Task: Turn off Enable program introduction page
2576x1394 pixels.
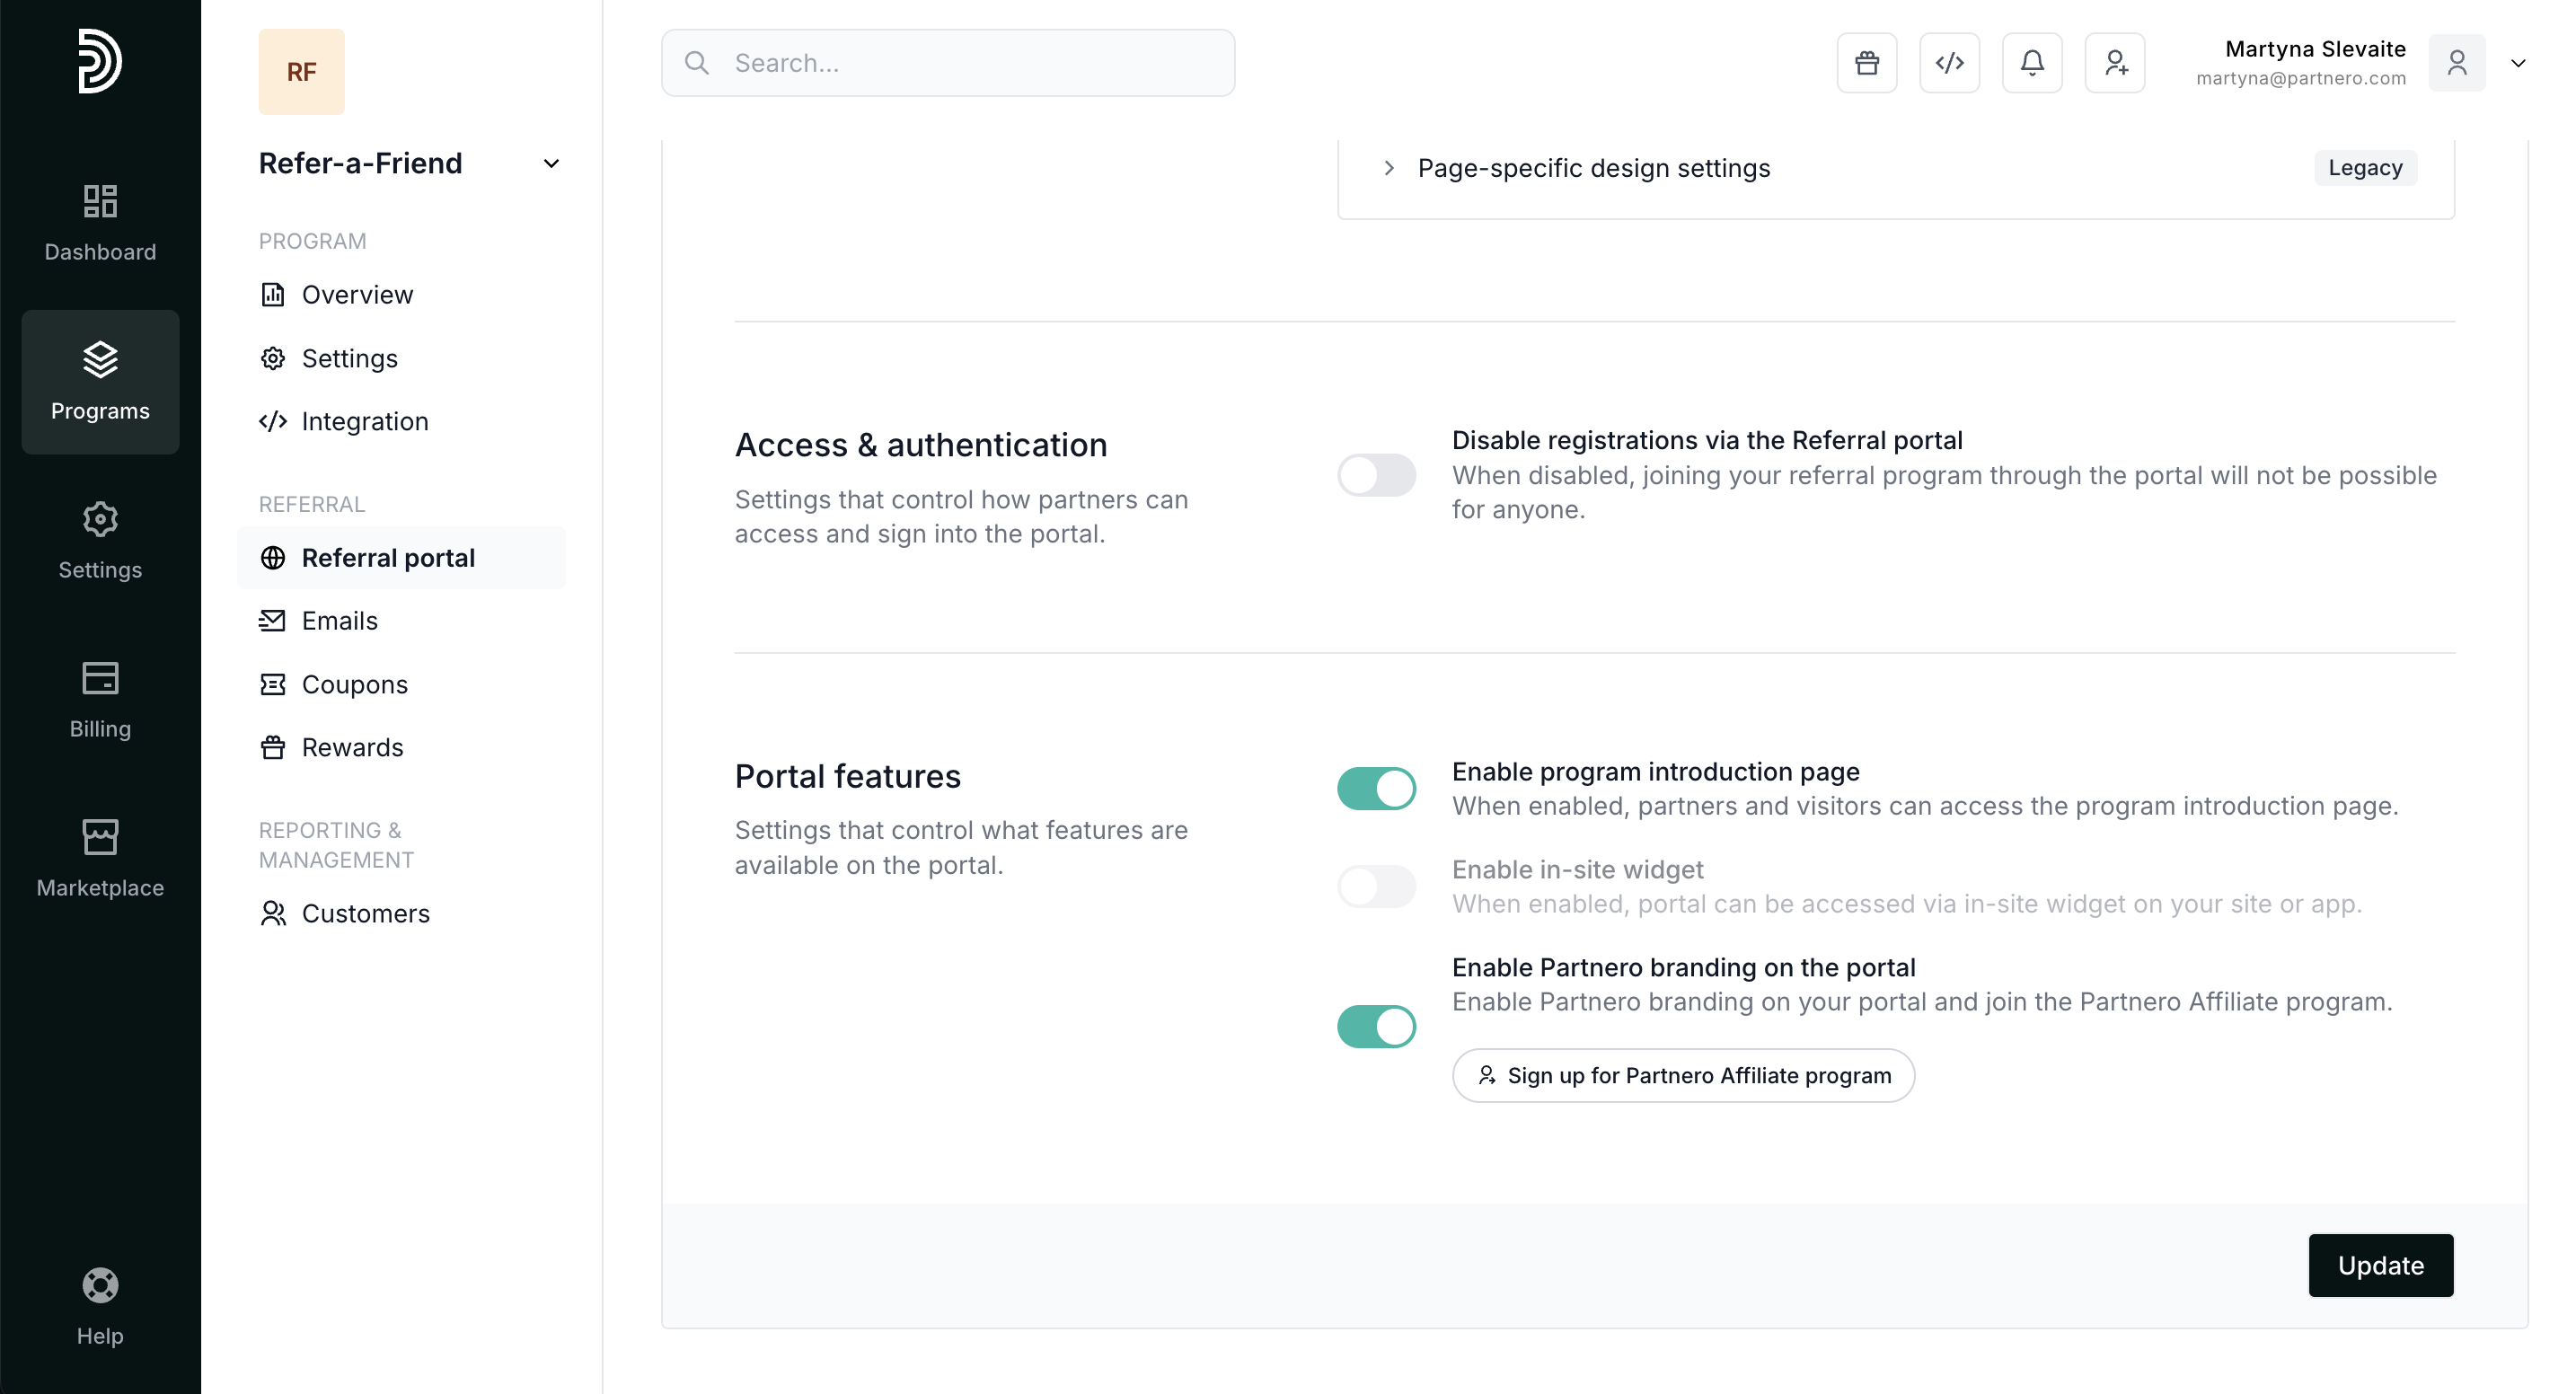Action: pos(1376,788)
